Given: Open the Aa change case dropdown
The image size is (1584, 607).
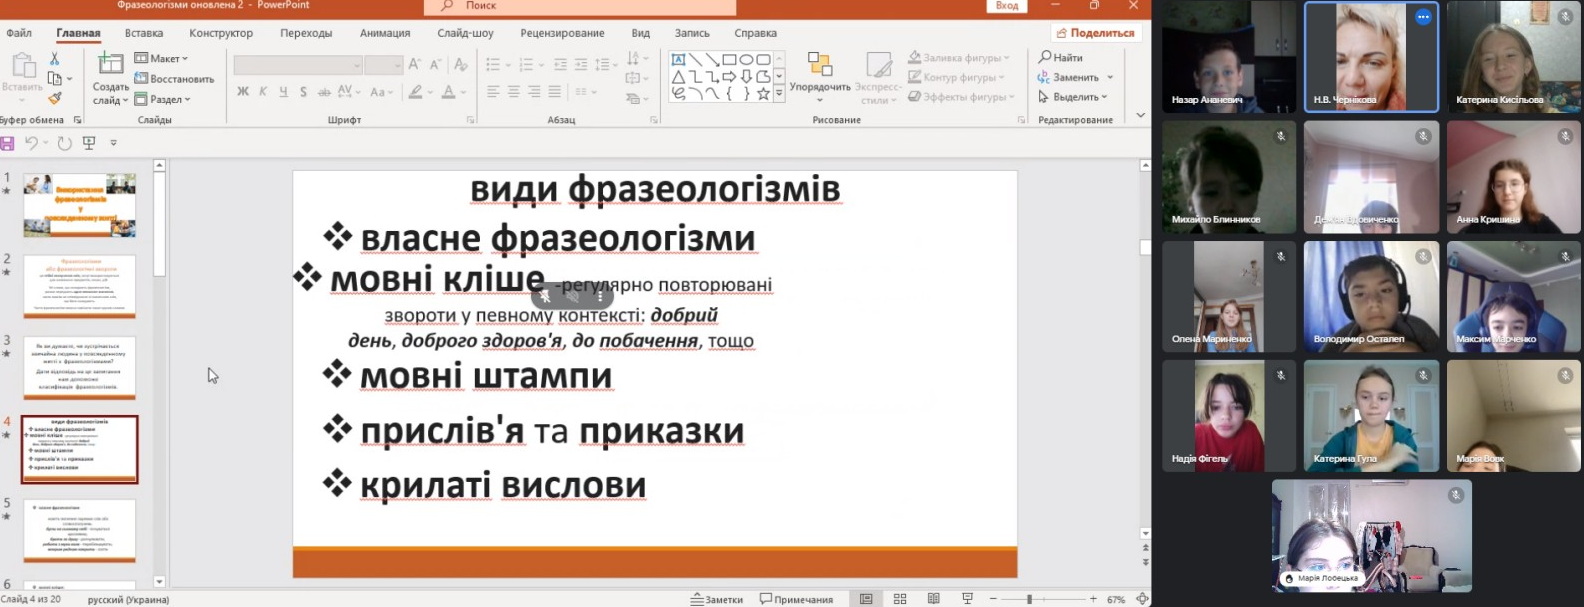Looking at the screenshot, I should 380,92.
